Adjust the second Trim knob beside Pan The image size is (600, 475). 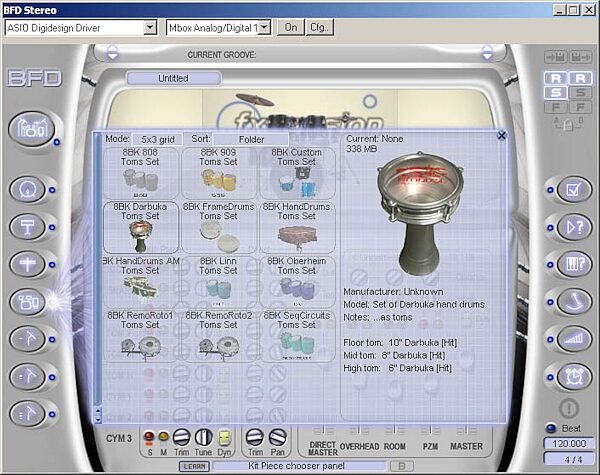pyautogui.click(x=254, y=437)
